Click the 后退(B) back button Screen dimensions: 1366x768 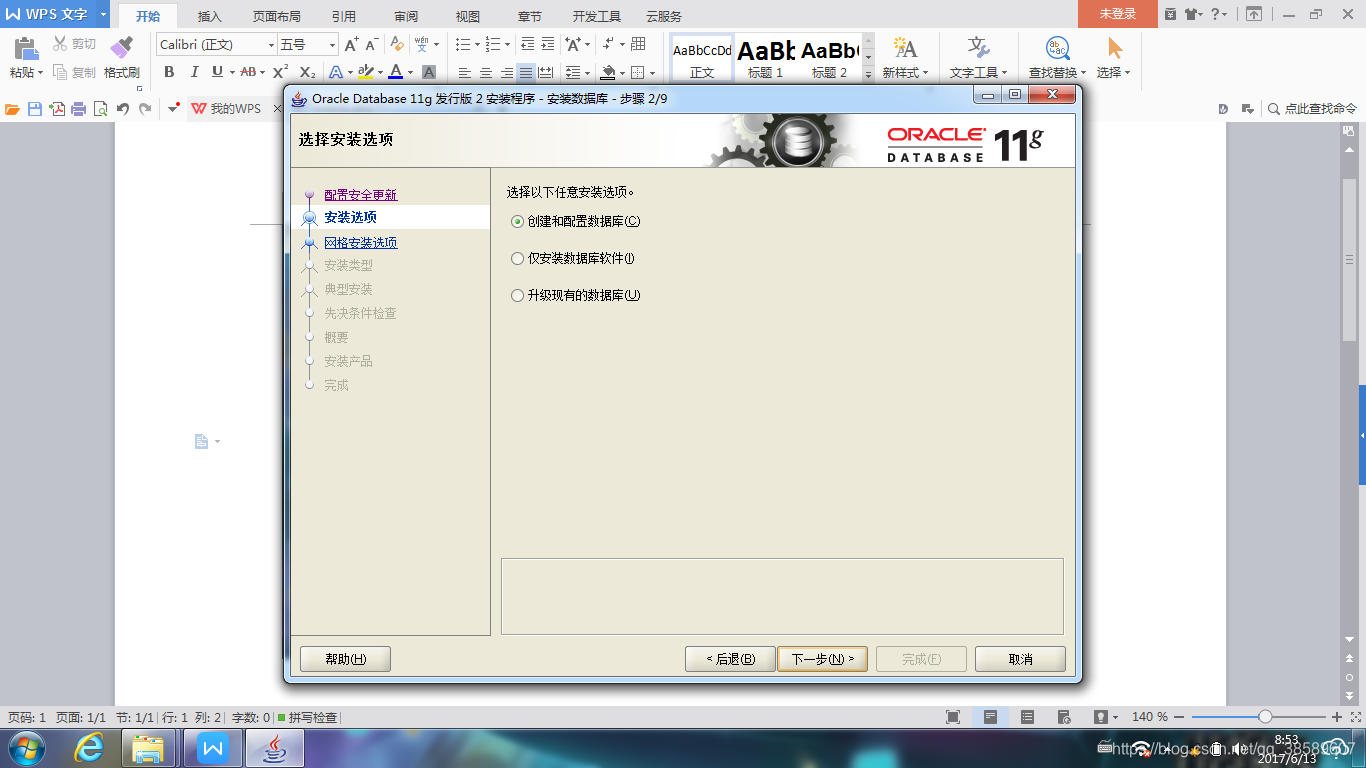pos(730,659)
